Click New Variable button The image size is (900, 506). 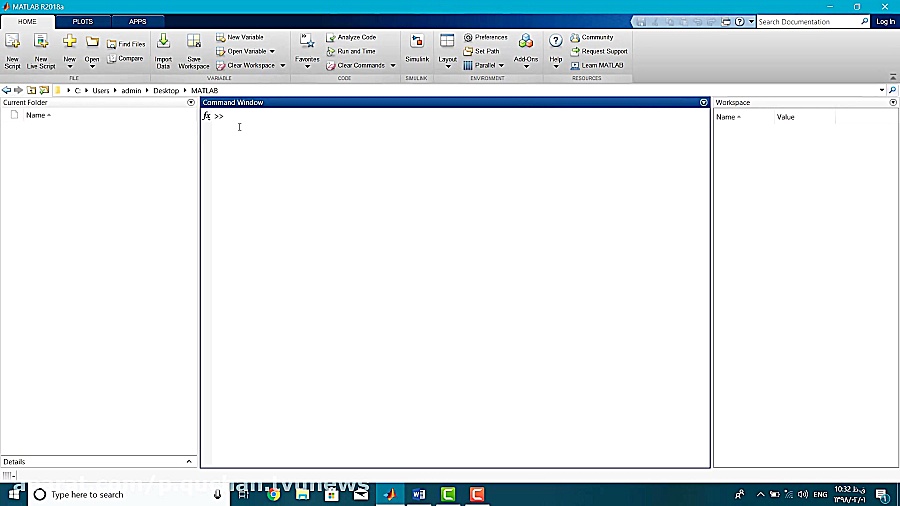coord(240,37)
